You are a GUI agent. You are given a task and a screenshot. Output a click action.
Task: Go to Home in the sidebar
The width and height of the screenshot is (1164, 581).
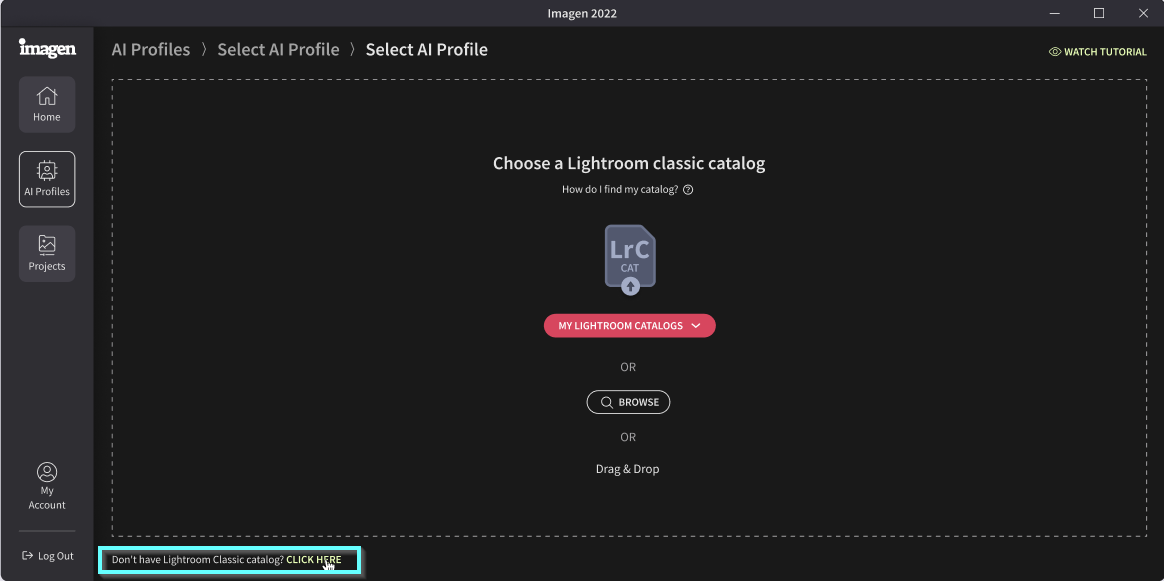pos(47,105)
